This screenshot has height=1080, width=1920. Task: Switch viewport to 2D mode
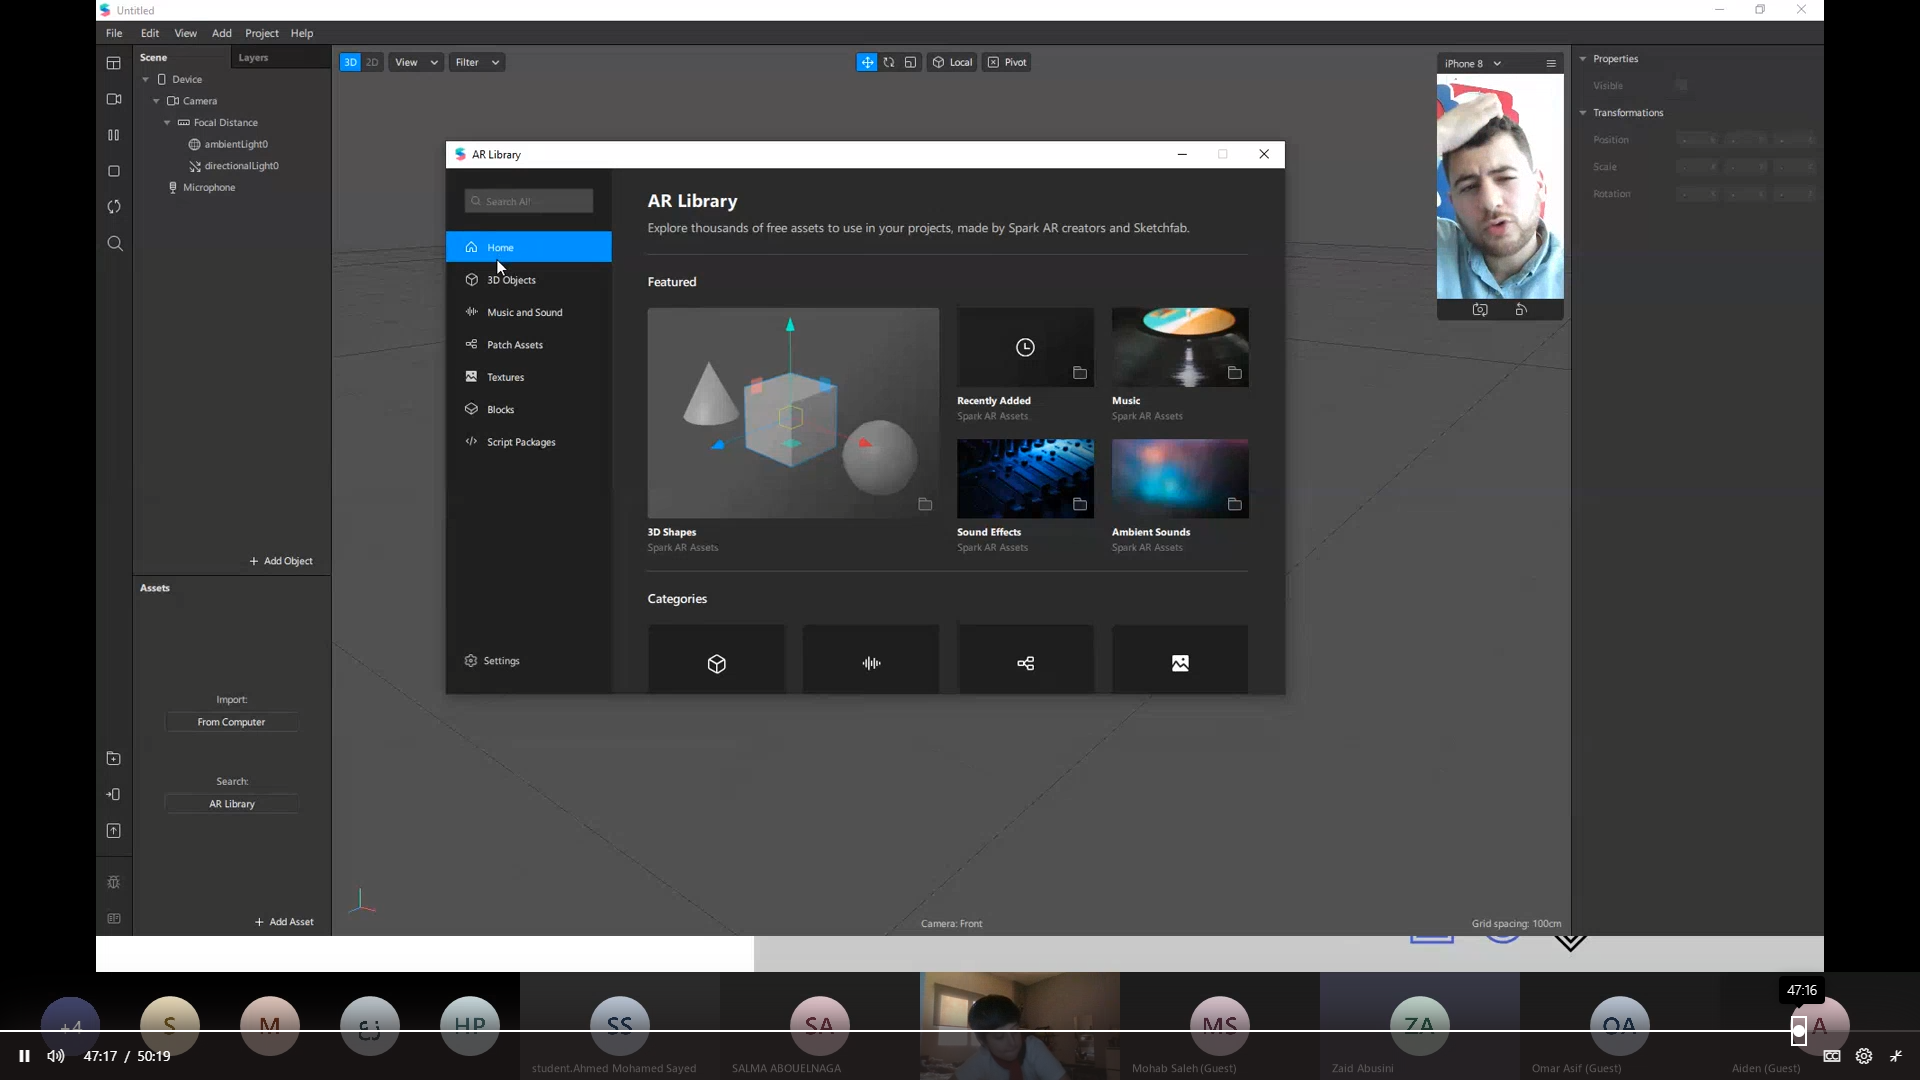pos(372,62)
